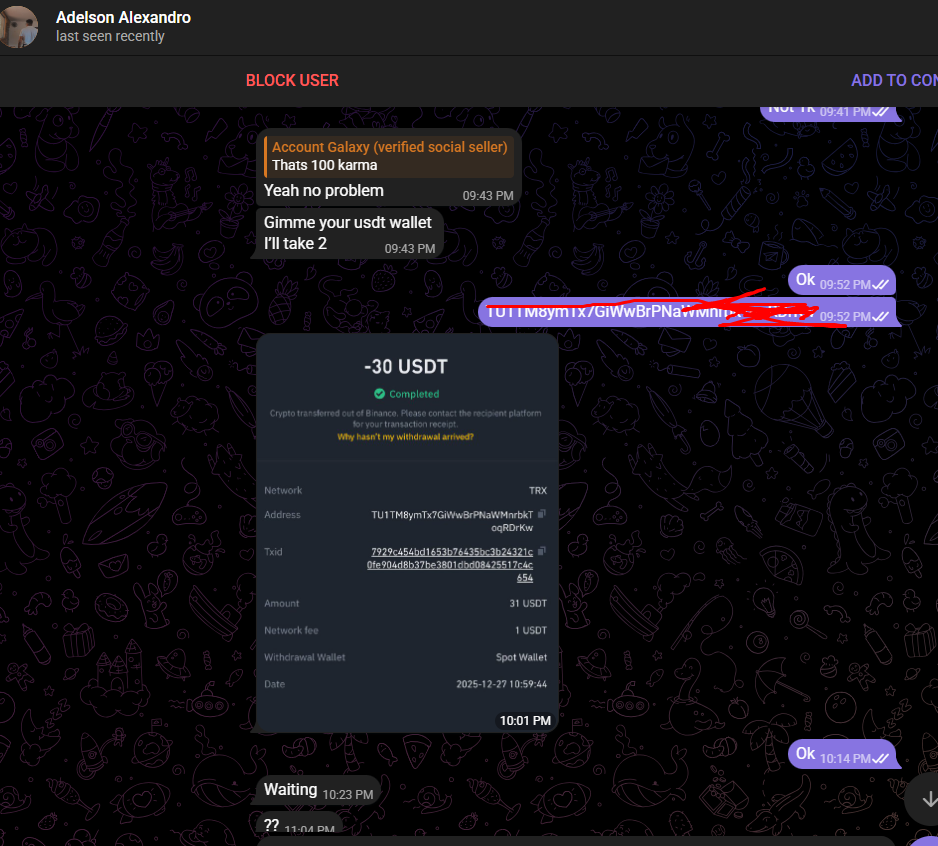
Task: Click the redacted wallet address message
Action: (688, 312)
